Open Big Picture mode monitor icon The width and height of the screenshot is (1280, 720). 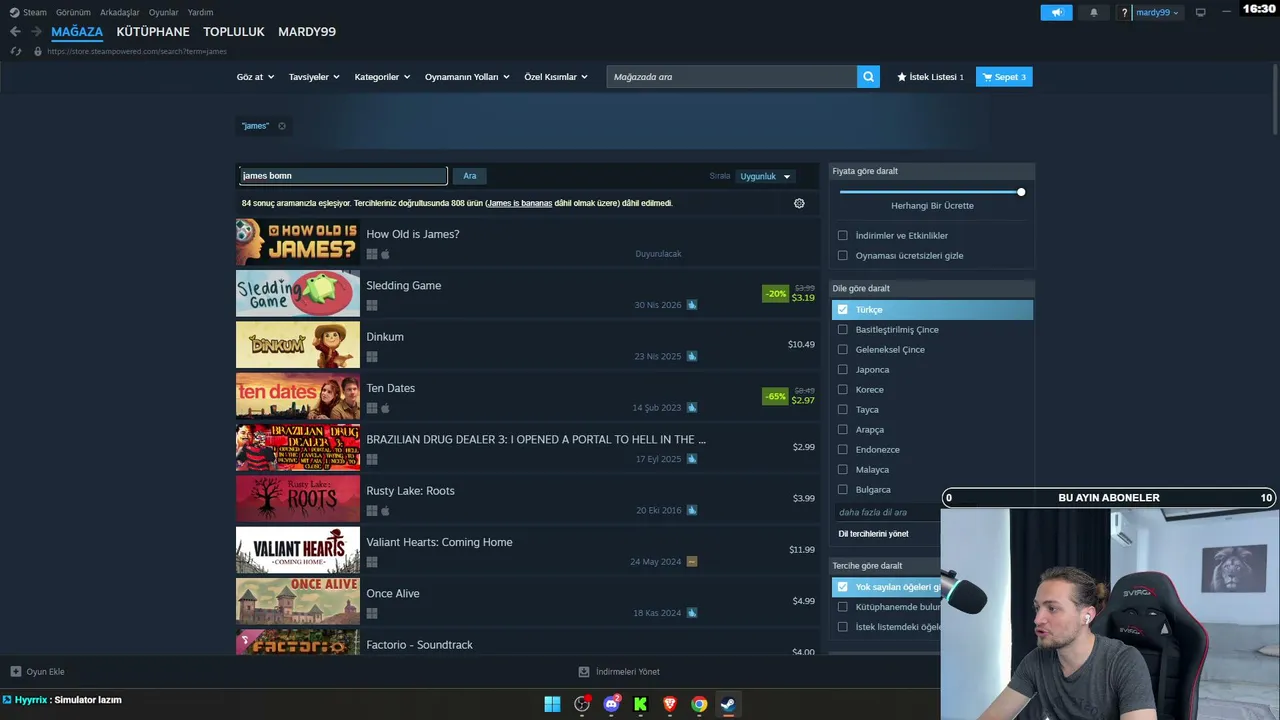[x=1201, y=12]
